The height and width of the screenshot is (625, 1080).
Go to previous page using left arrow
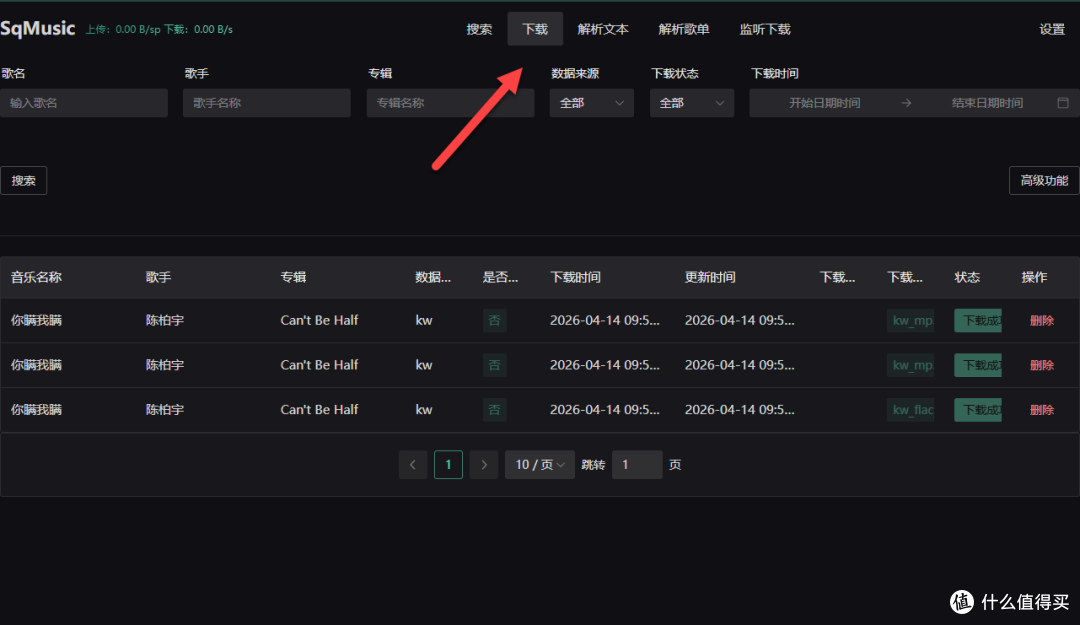pyautogui.click(x=412, y=465)
